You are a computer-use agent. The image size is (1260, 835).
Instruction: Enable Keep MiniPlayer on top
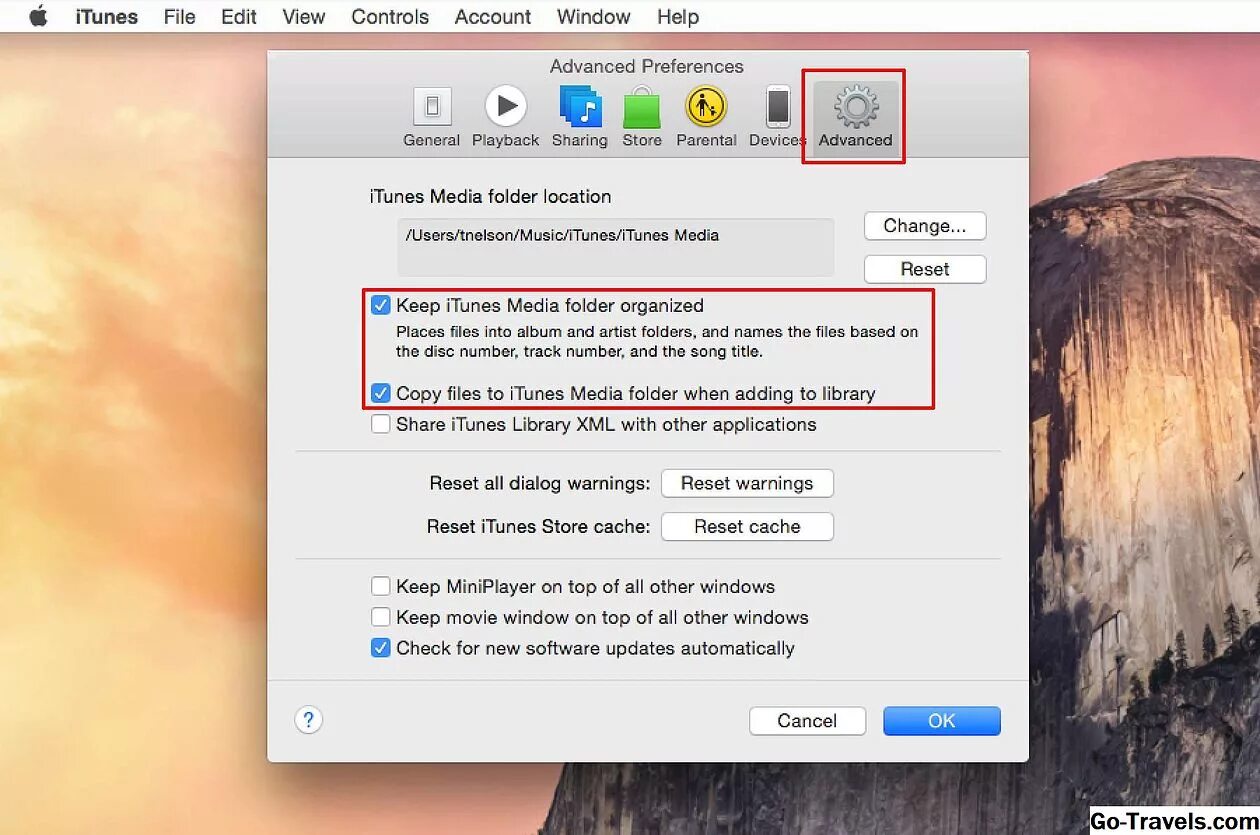[381, 586]
